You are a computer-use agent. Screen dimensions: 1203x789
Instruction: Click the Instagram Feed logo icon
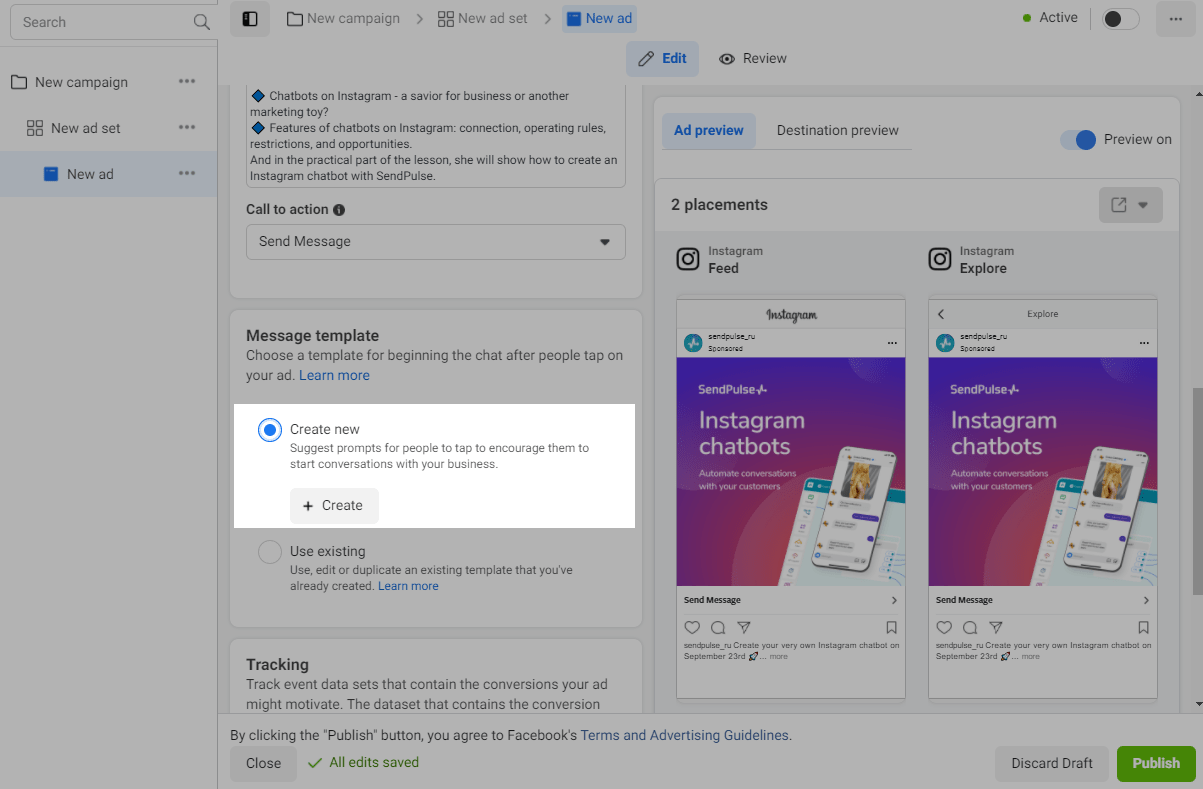[x=688, y=260]
